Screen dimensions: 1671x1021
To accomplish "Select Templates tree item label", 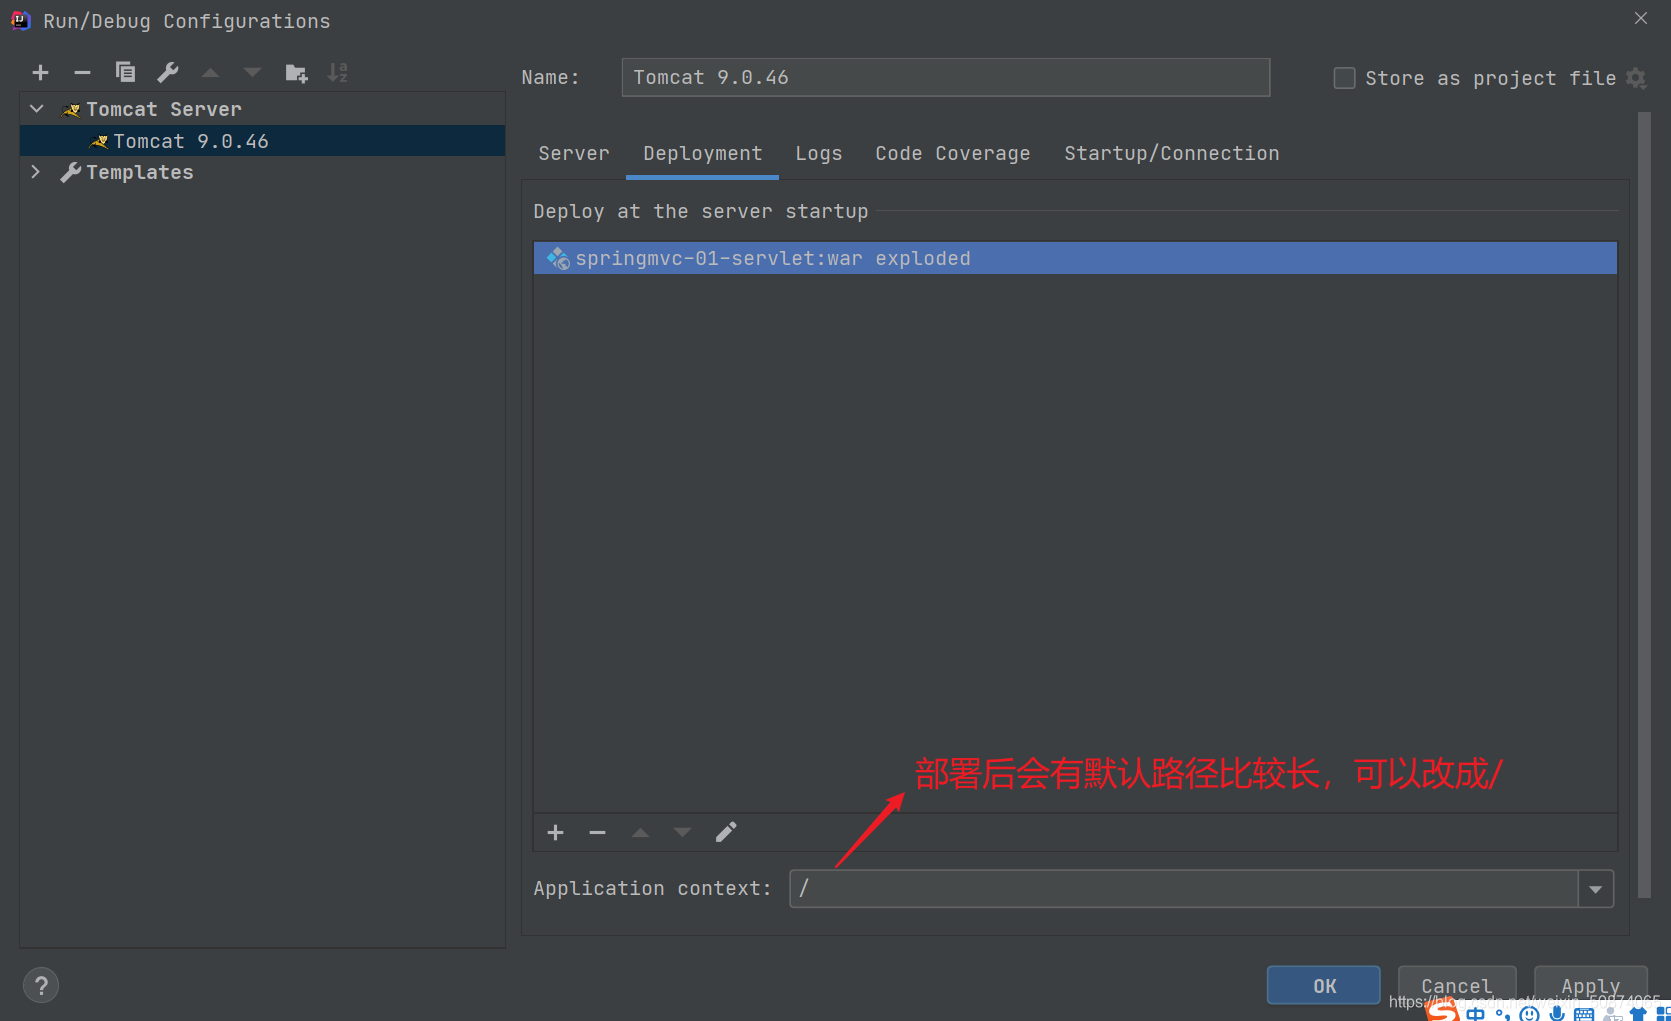I will (139, 172).
